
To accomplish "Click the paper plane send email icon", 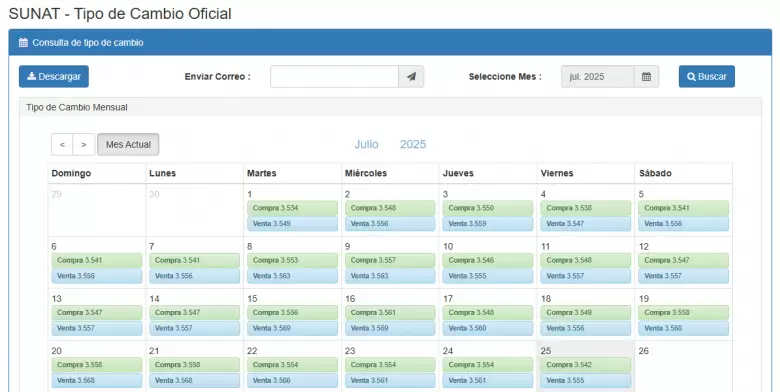I will pos(411,77).
